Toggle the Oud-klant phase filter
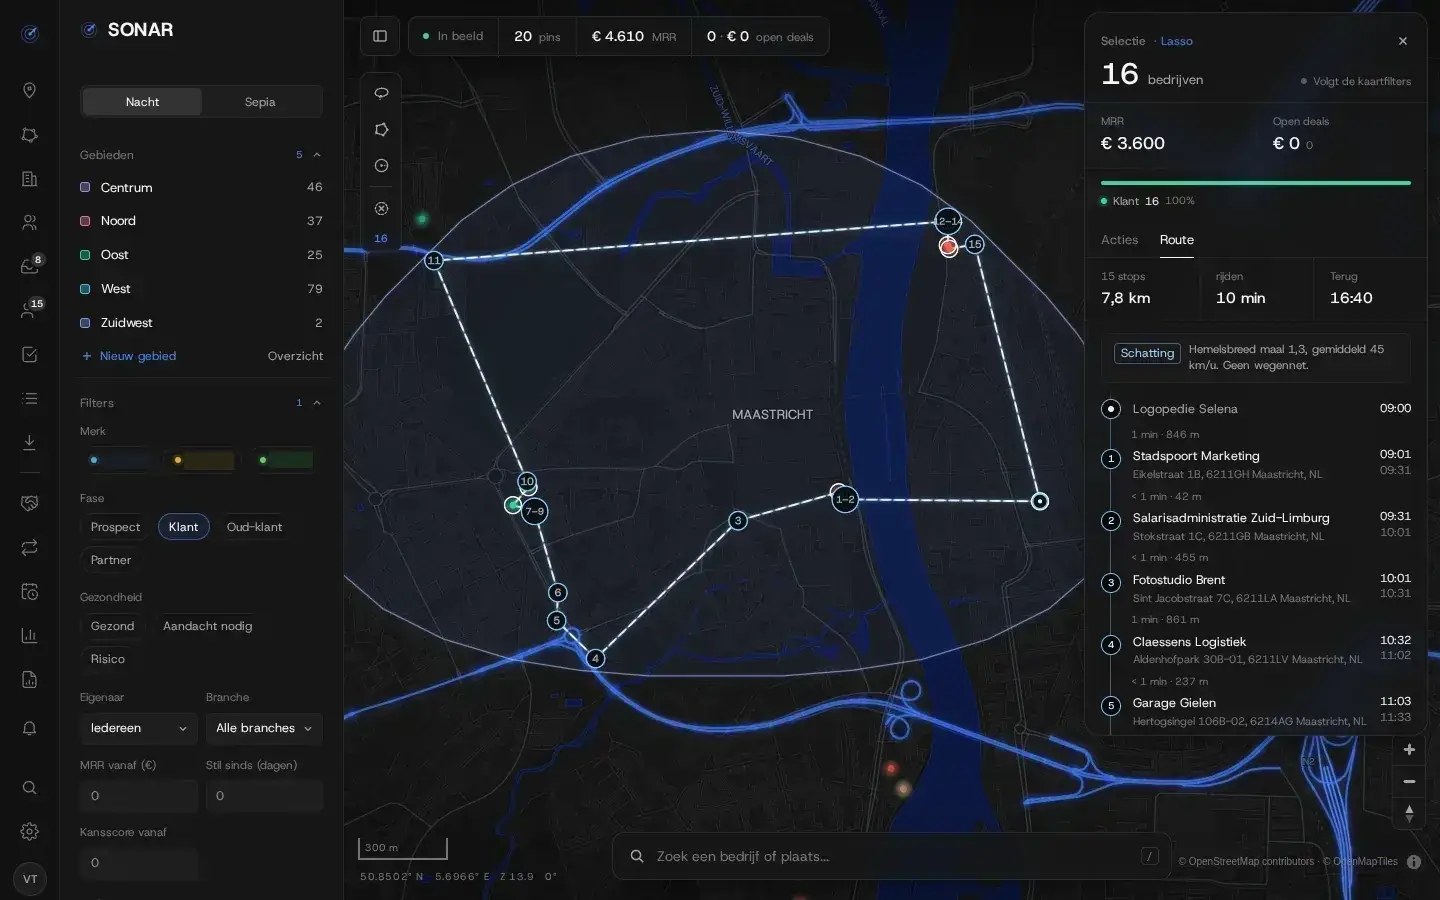Screen dimensions: 1440x900 click(254, 527)
